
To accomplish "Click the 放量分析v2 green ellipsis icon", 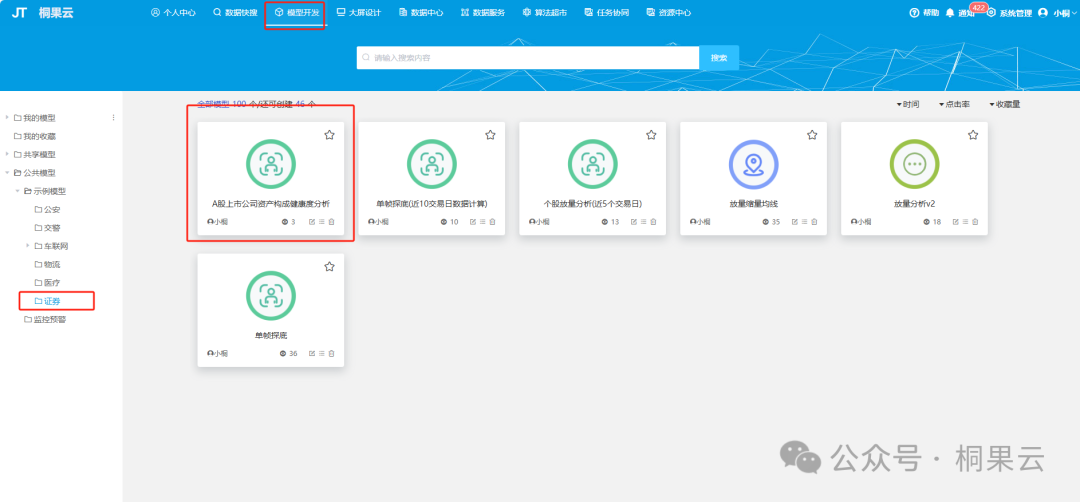I will click(x=914, y=164).
